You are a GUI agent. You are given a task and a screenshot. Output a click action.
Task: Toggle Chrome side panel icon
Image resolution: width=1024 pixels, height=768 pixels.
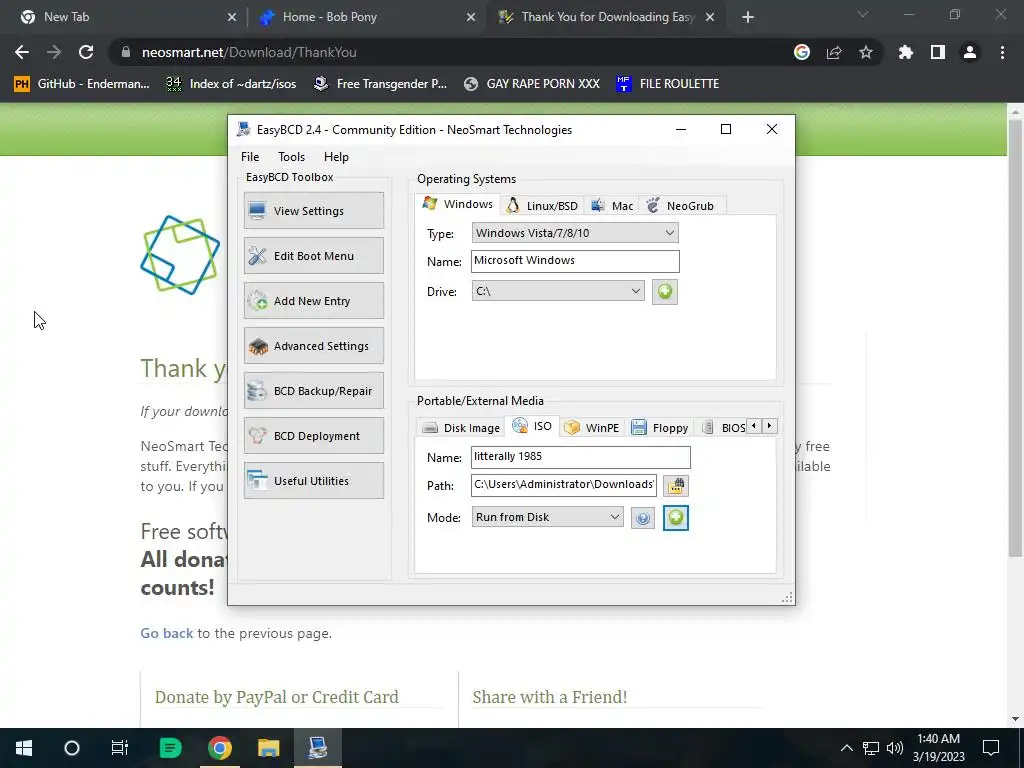pos(938,52)
